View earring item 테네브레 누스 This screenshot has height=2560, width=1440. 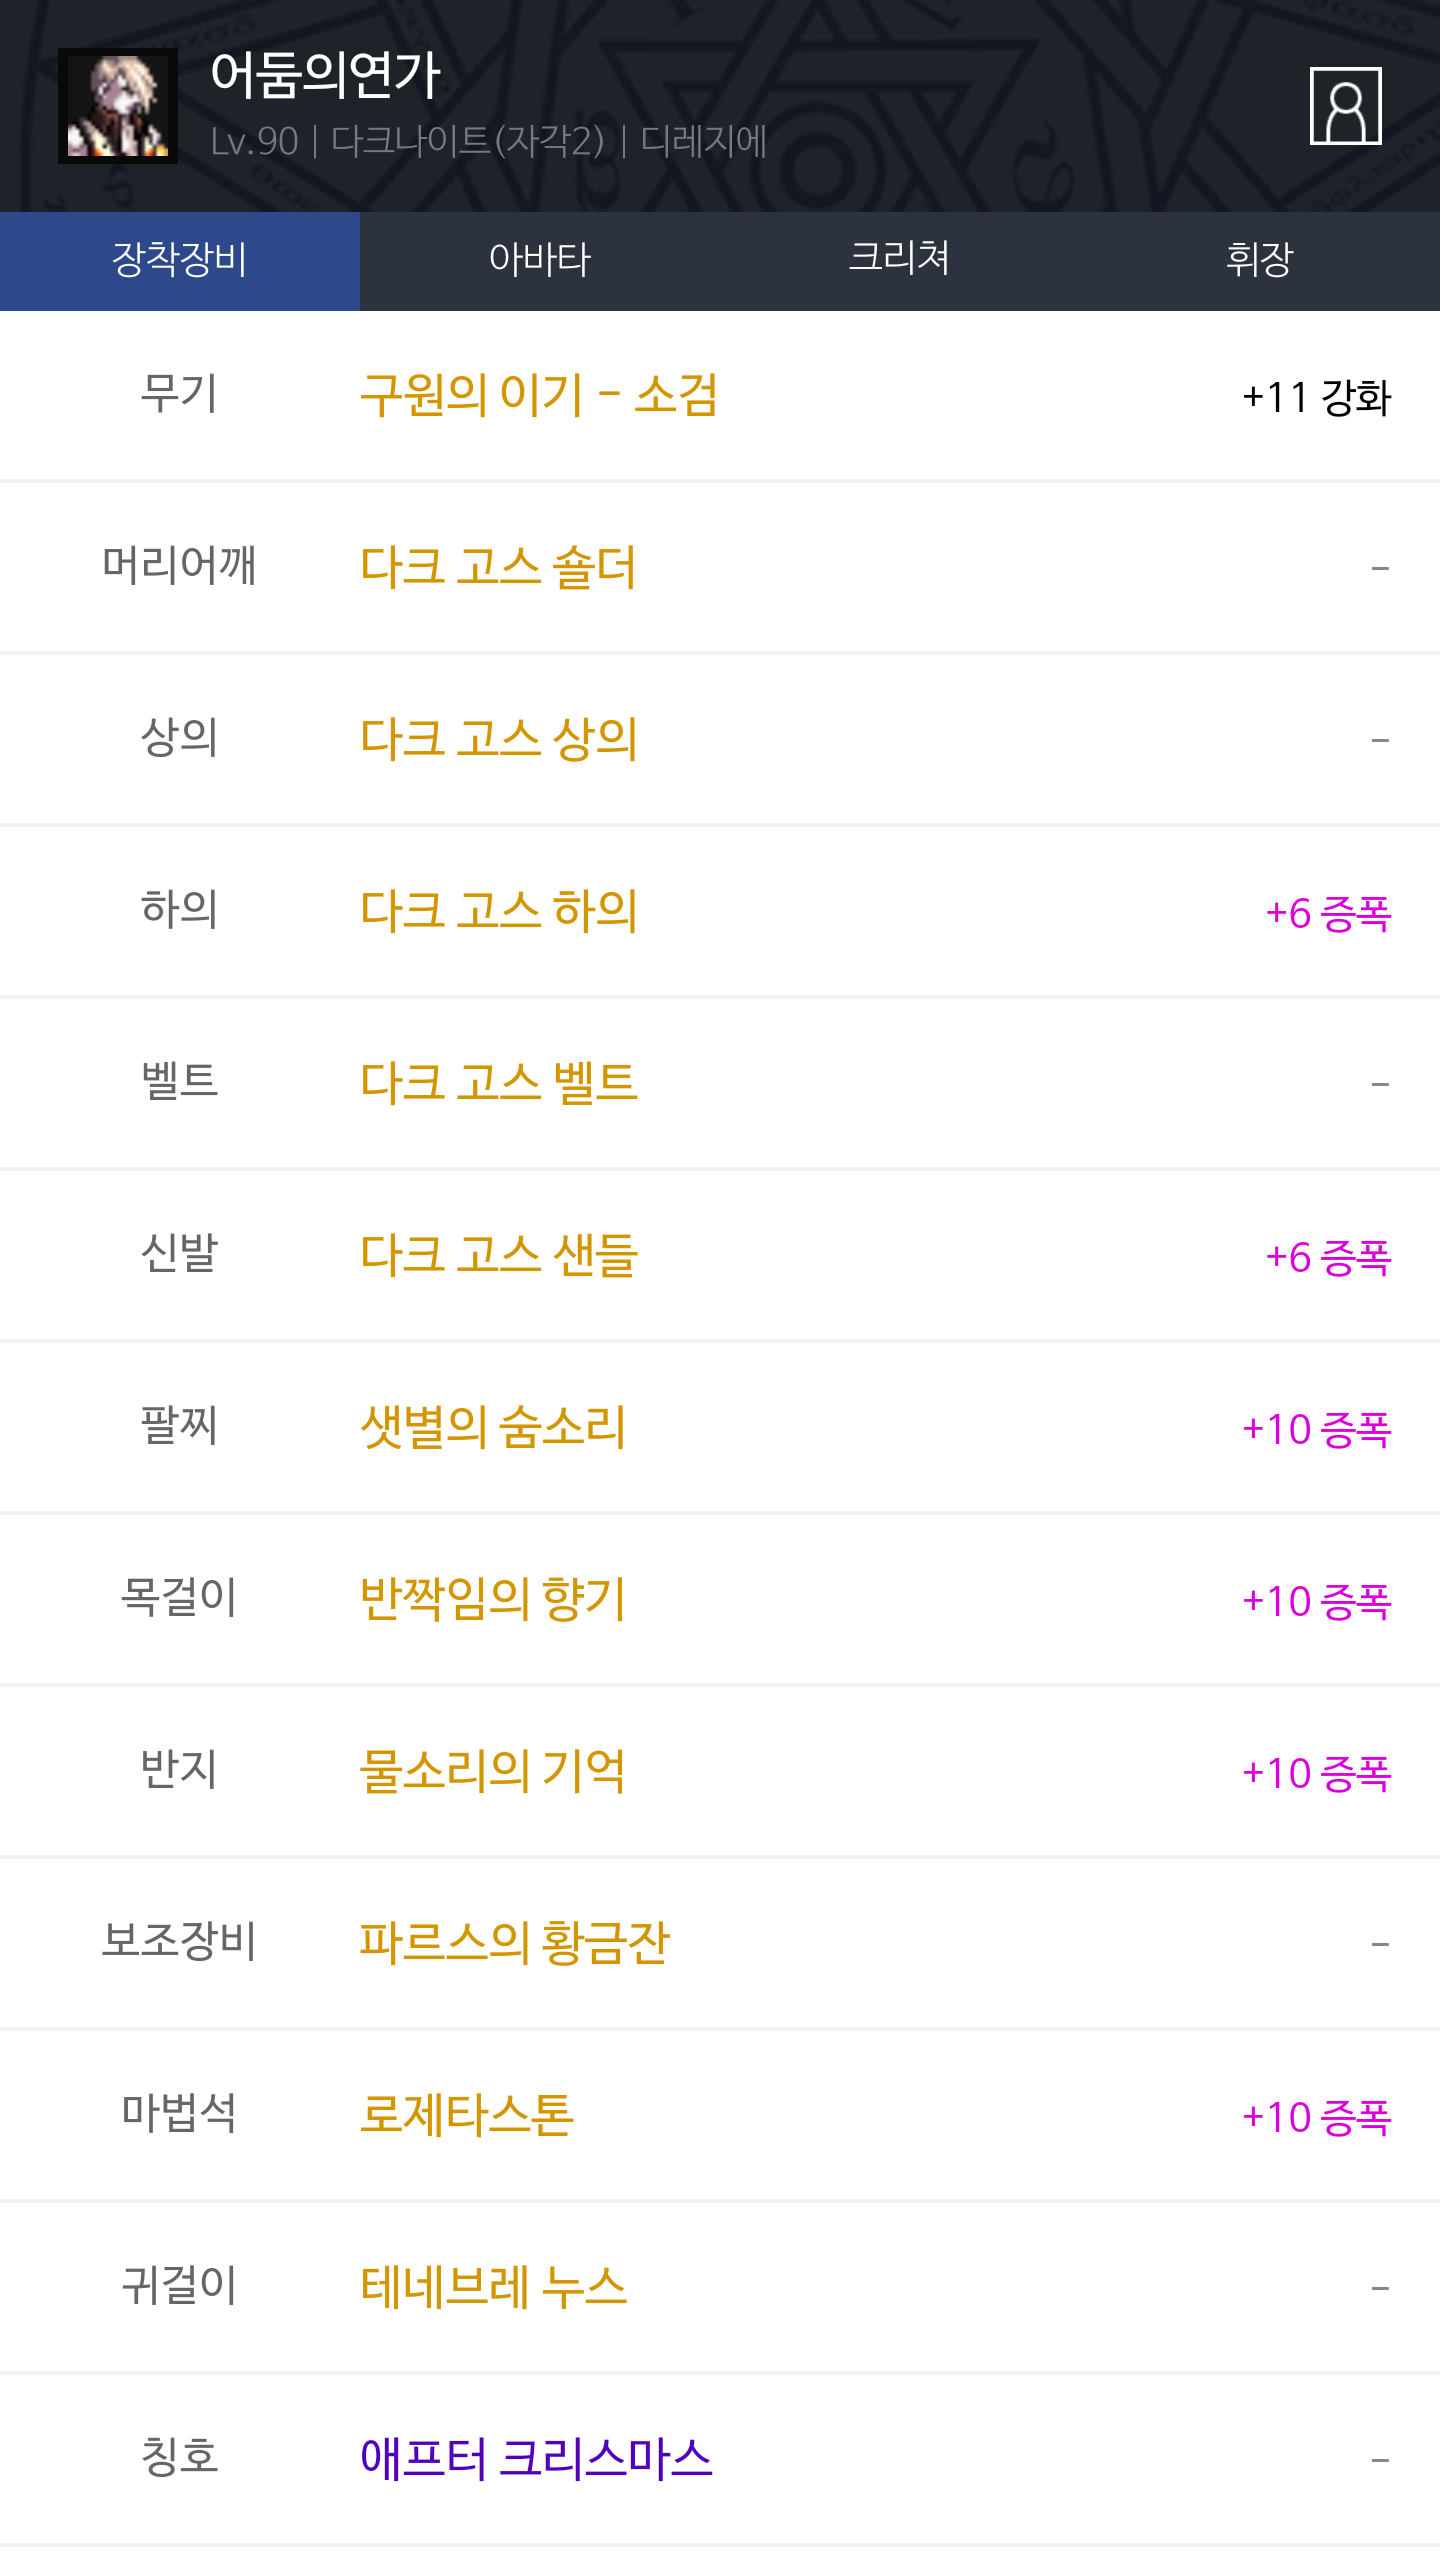pyautogui.click(x=493, y=2287)
